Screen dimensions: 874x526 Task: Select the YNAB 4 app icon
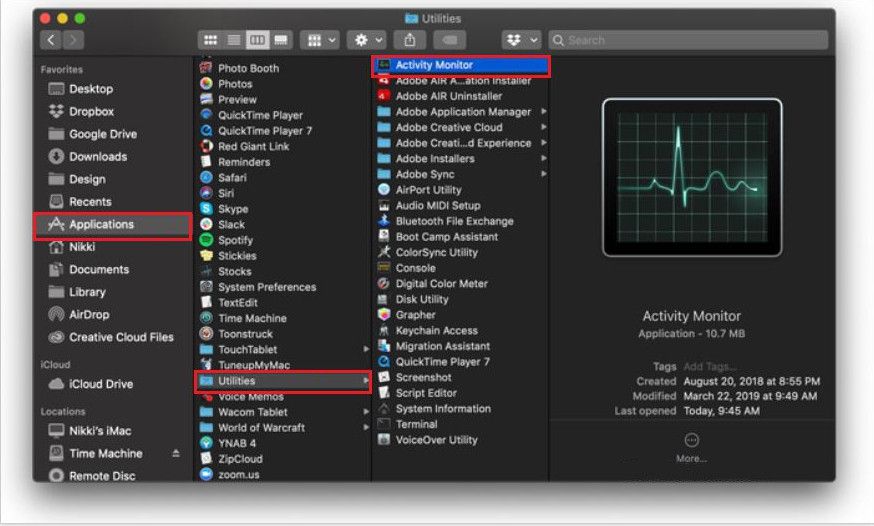206,443
